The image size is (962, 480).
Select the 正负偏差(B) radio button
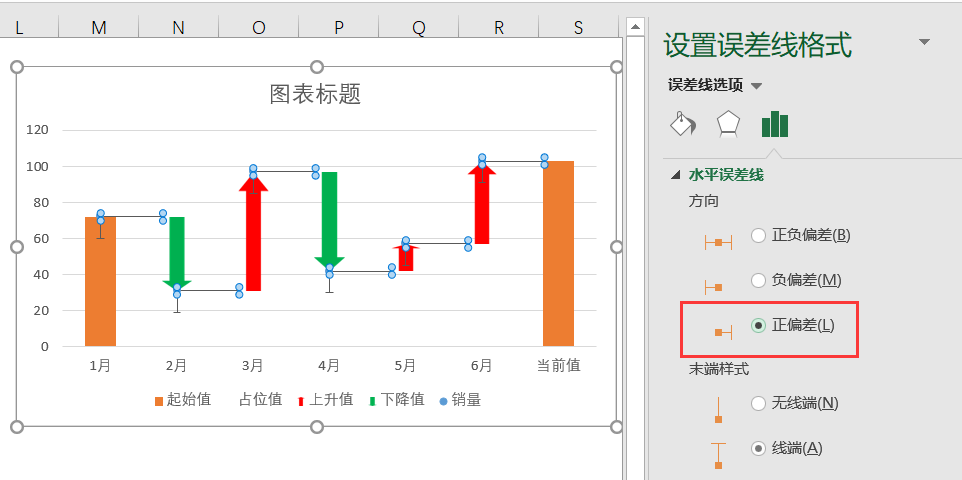pyautogui.click(x=758, y=235)
